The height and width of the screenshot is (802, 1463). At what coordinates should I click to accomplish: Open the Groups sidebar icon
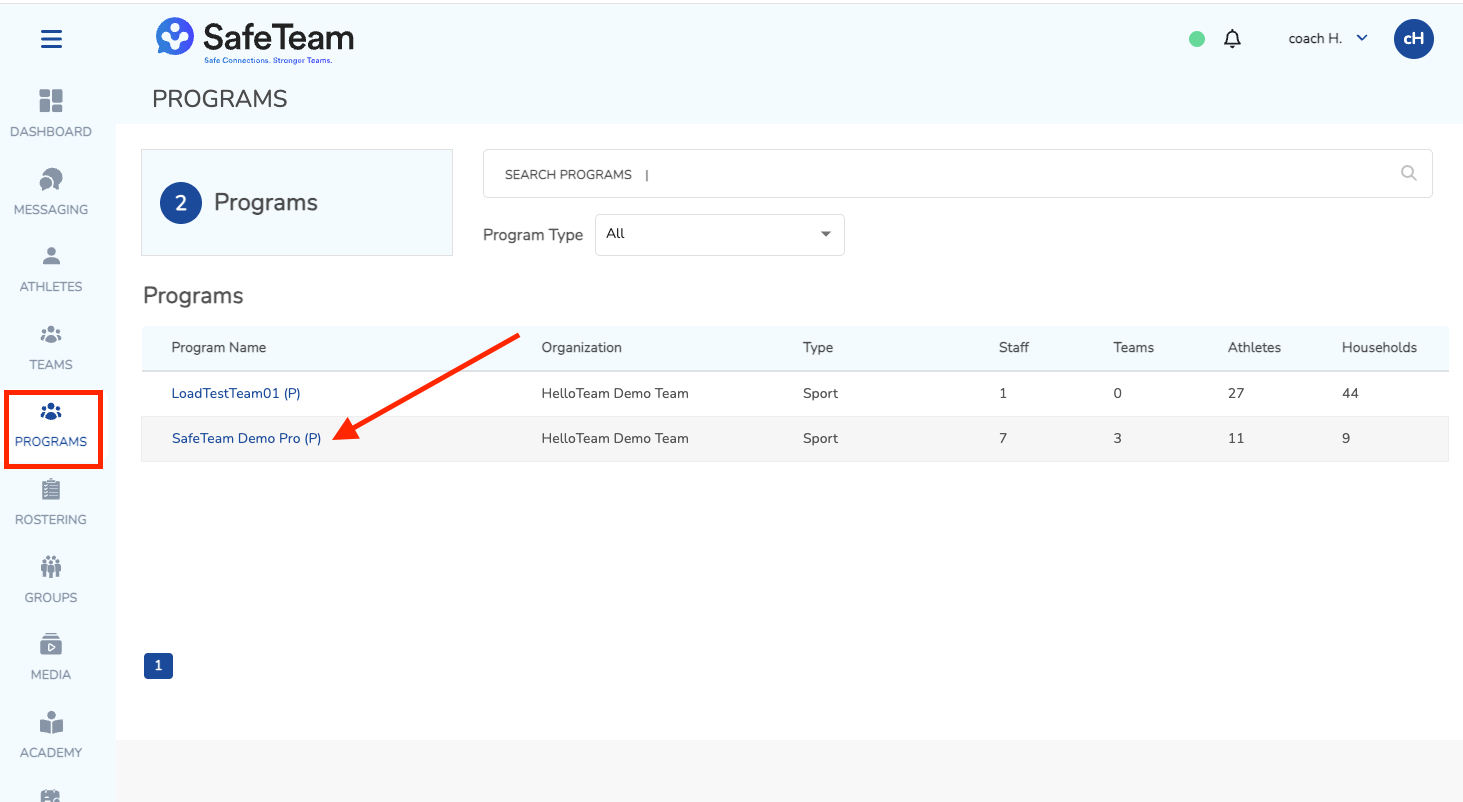pos(51,567)
